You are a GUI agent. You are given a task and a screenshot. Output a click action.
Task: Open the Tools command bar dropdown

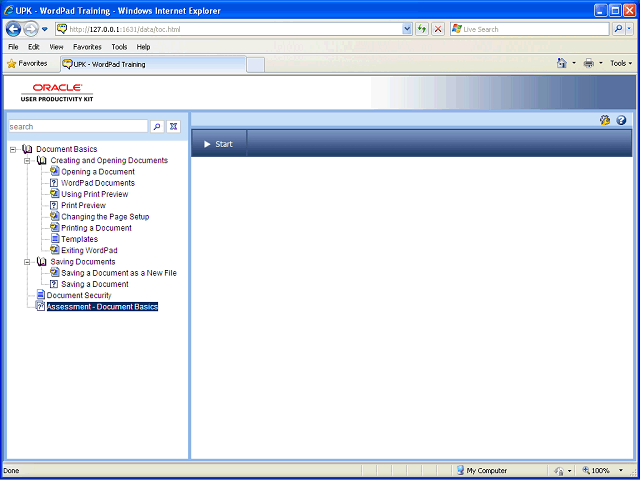coord(621,63)
